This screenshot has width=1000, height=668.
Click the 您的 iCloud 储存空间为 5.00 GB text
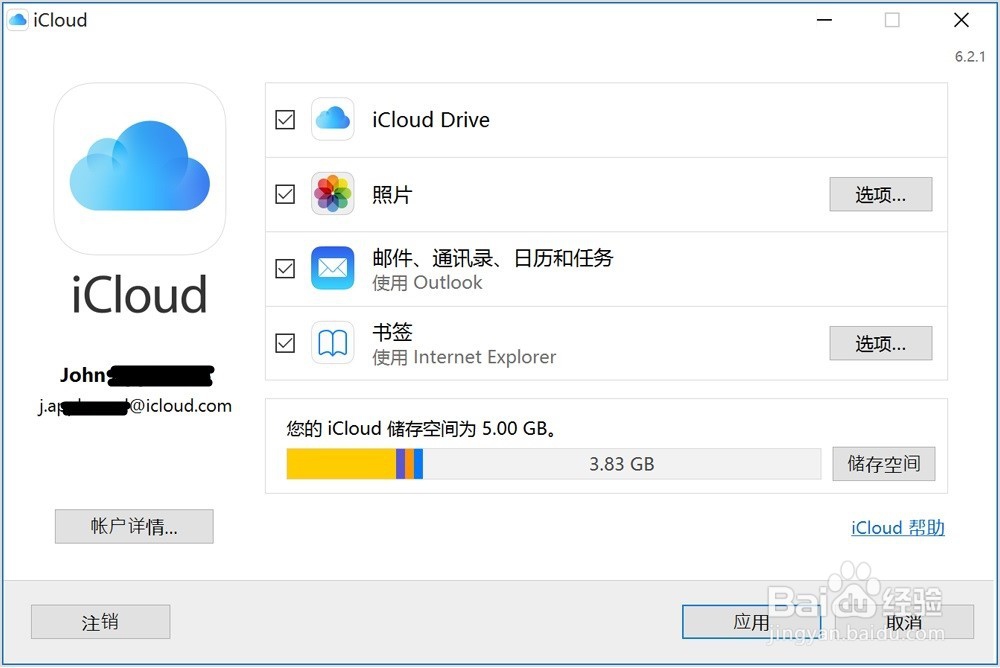pyautogui.click(x=422, y=428)
